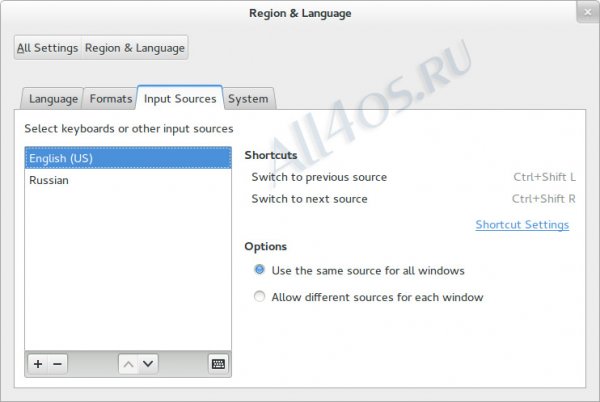Click the Switch to previous source row

pyautogui.click(x=413, y=177)
